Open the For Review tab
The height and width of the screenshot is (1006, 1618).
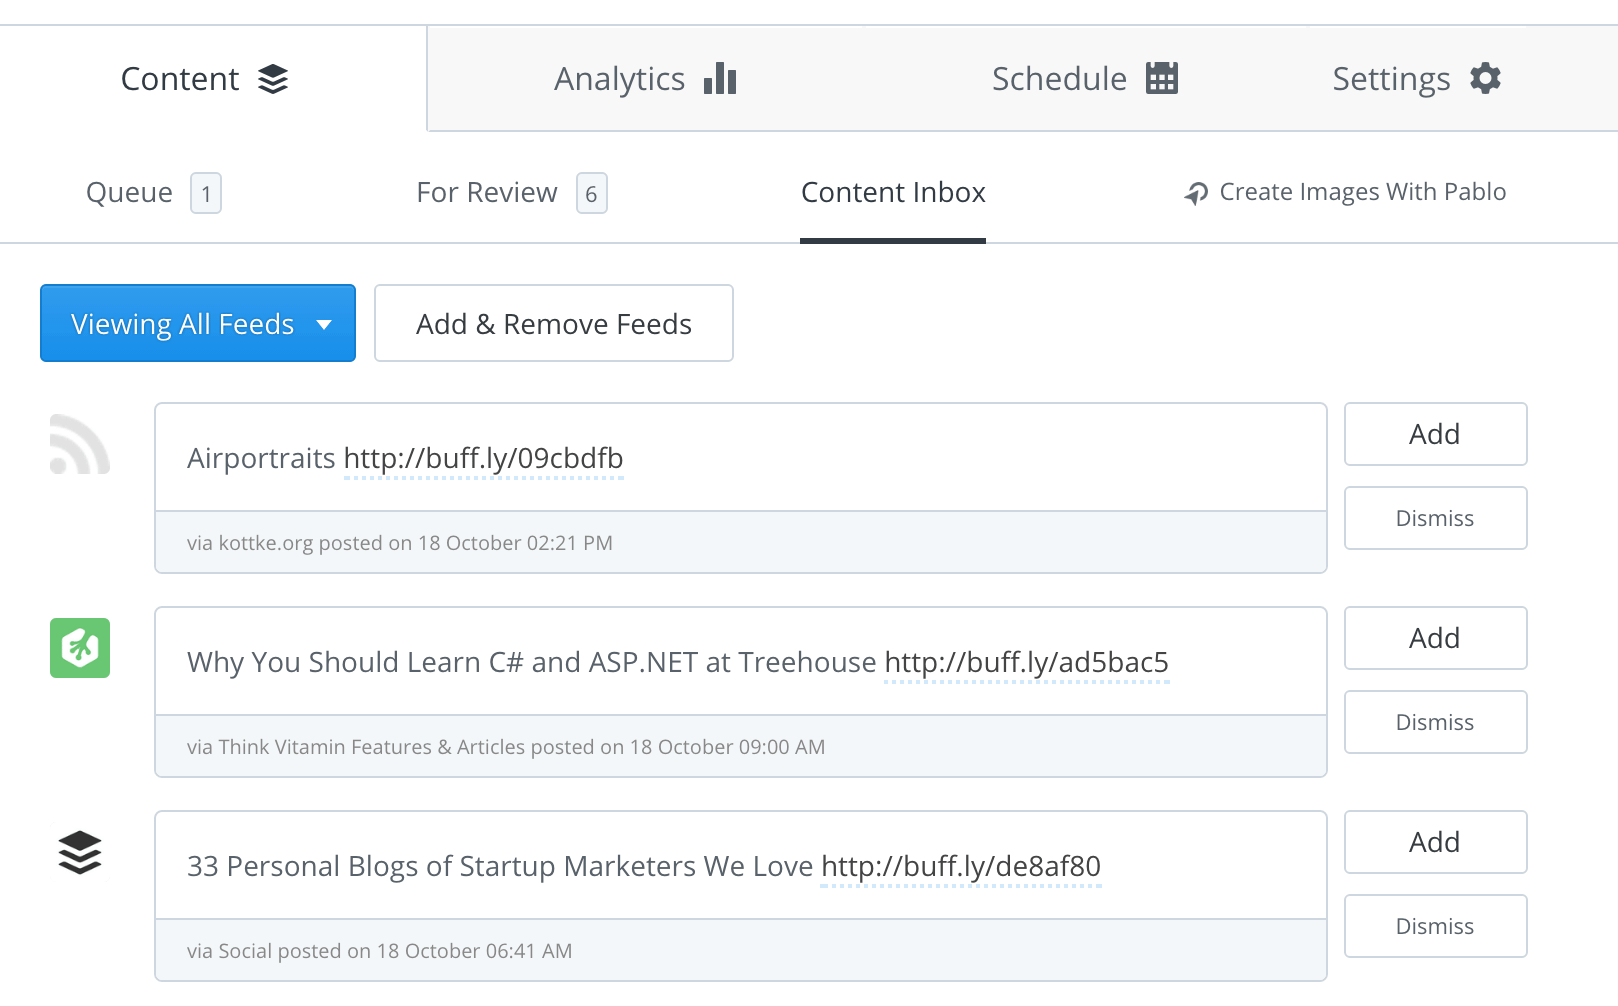486,192
